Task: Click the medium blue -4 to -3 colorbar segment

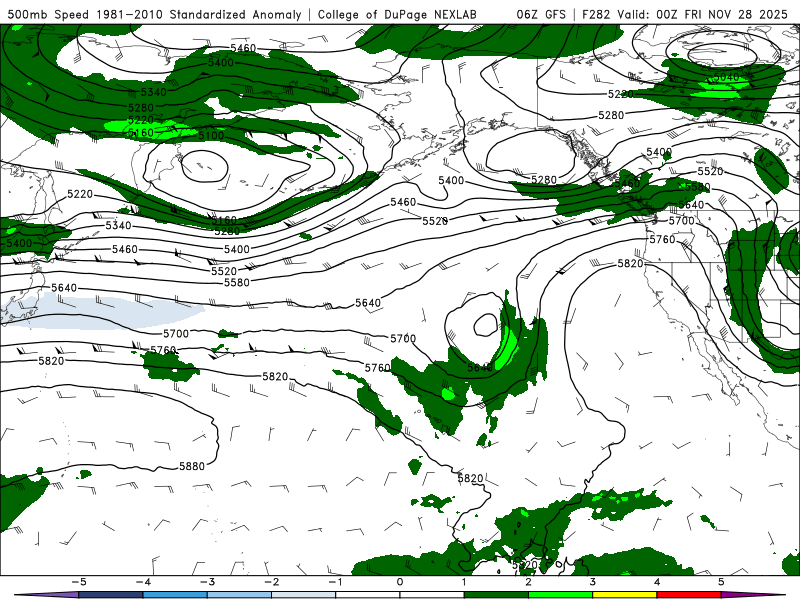Action: coord(175,595)
